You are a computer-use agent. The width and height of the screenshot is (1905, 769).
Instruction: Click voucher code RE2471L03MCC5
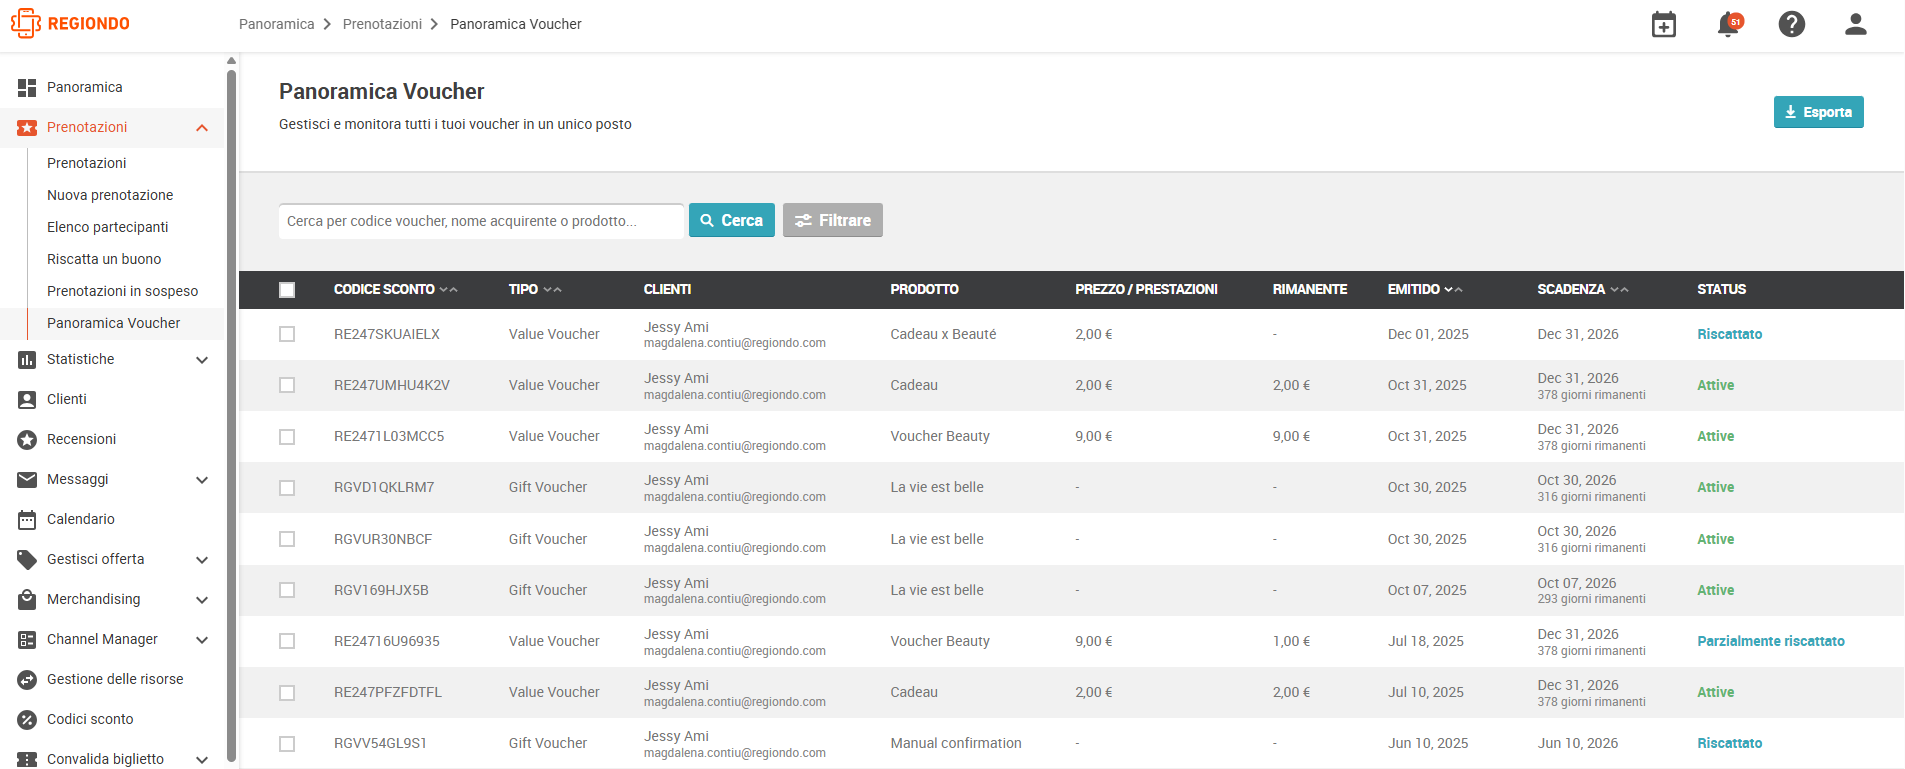[389, 436]
